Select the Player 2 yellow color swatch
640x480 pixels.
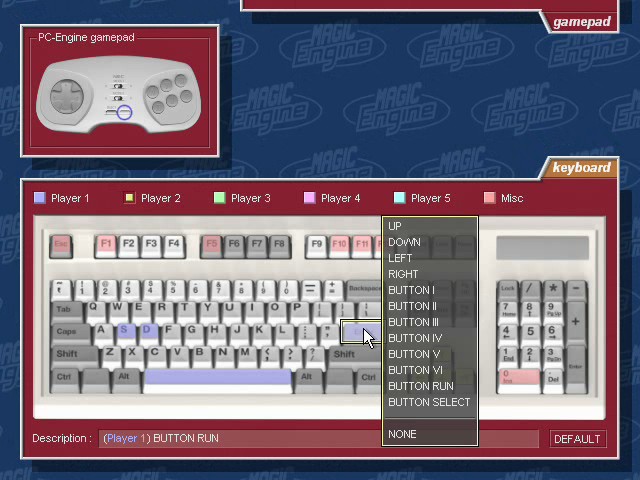tap(129, 198)
